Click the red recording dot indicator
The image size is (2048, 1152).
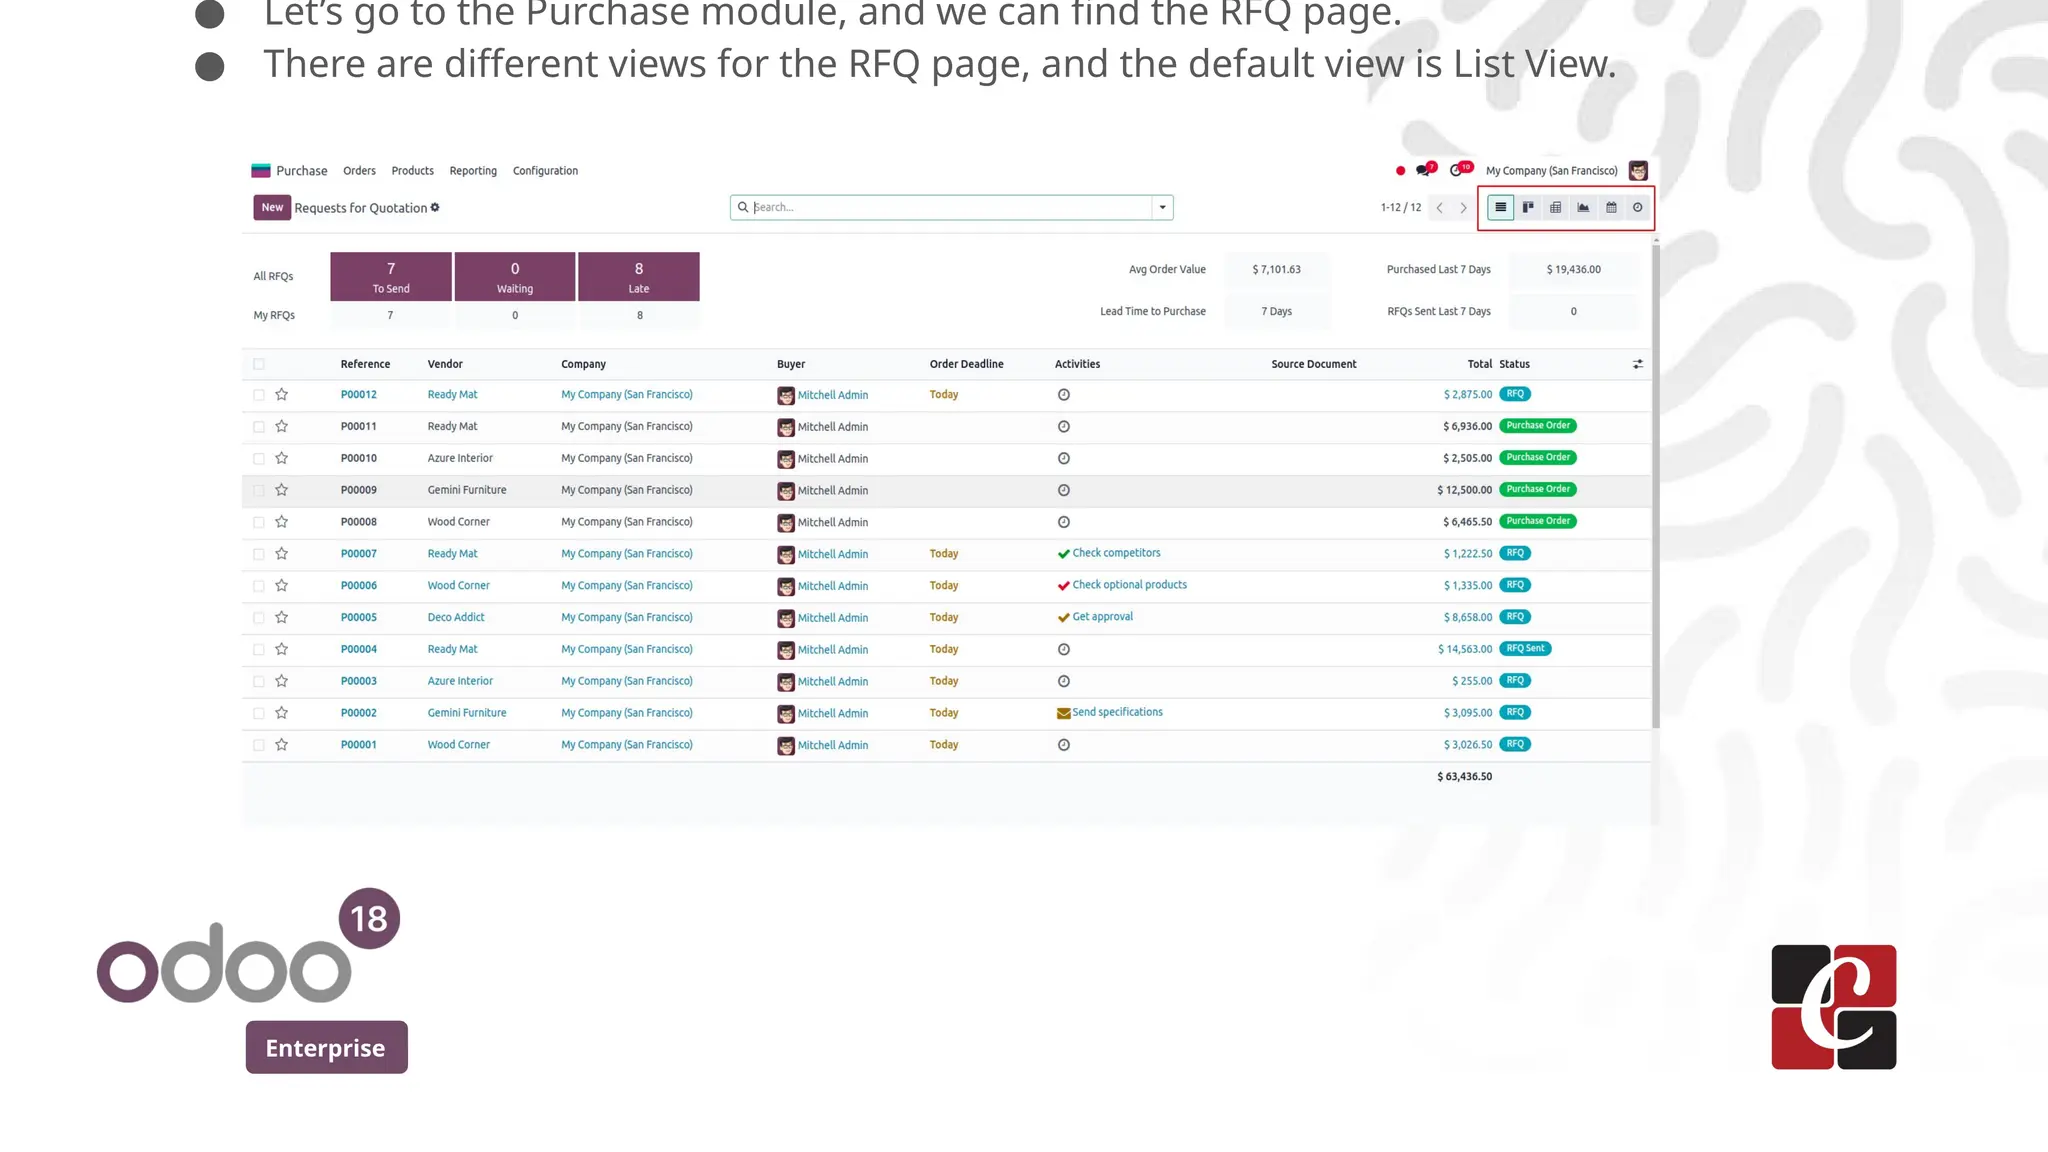[x=1400, y=171]
